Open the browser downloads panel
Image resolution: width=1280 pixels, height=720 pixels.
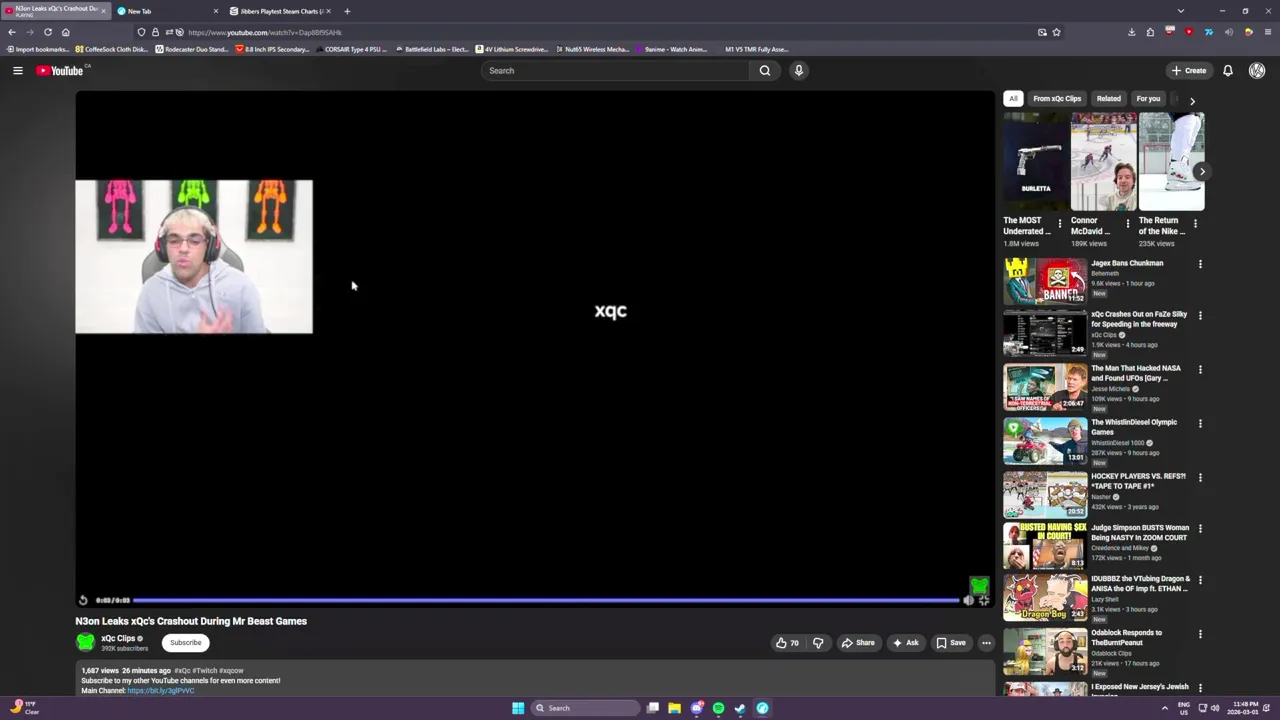click(1131, 32)
